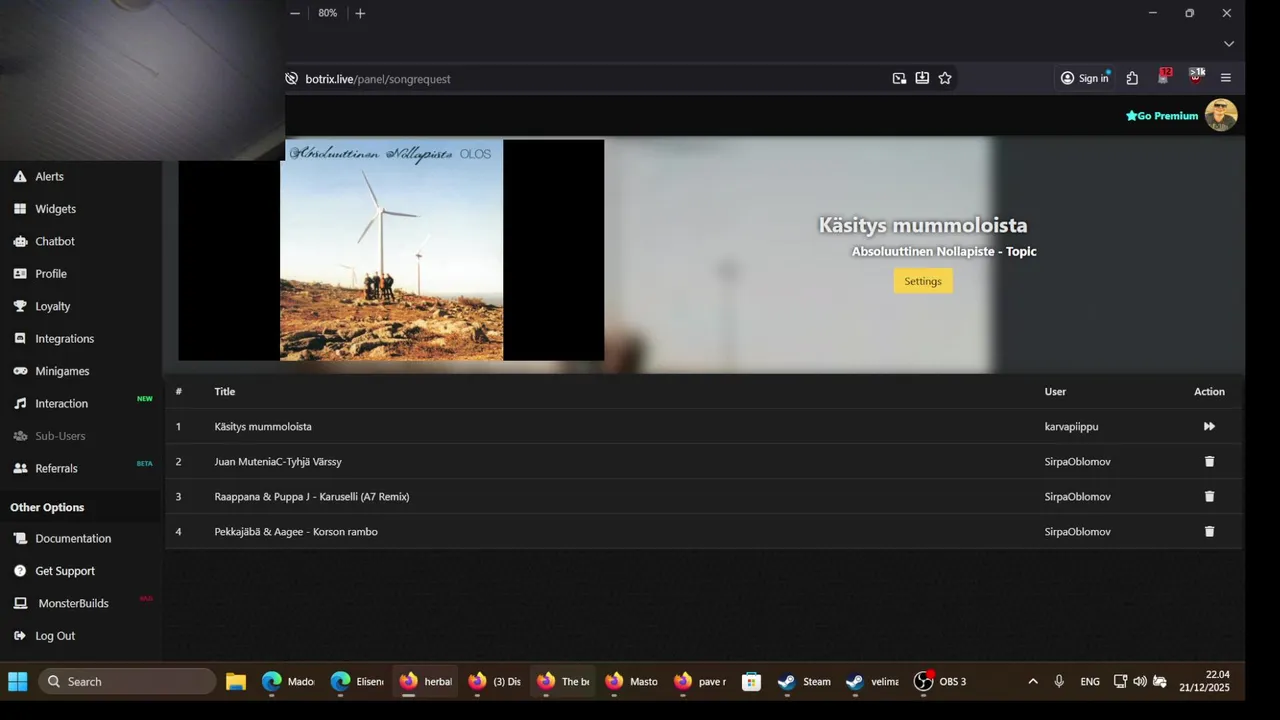
Task: Zoom in with the plus button
Action: 360,13
